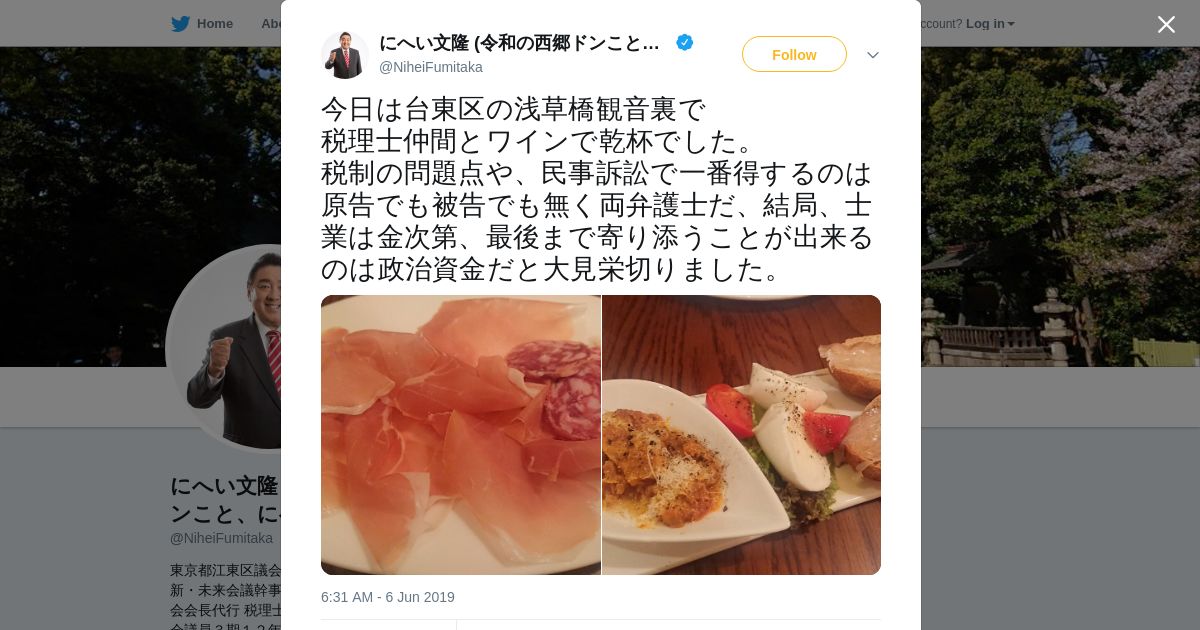Click the large profile picture behind the overlay
The image size is (1200, 630).
pyautogui.click(x=224, y=348)
